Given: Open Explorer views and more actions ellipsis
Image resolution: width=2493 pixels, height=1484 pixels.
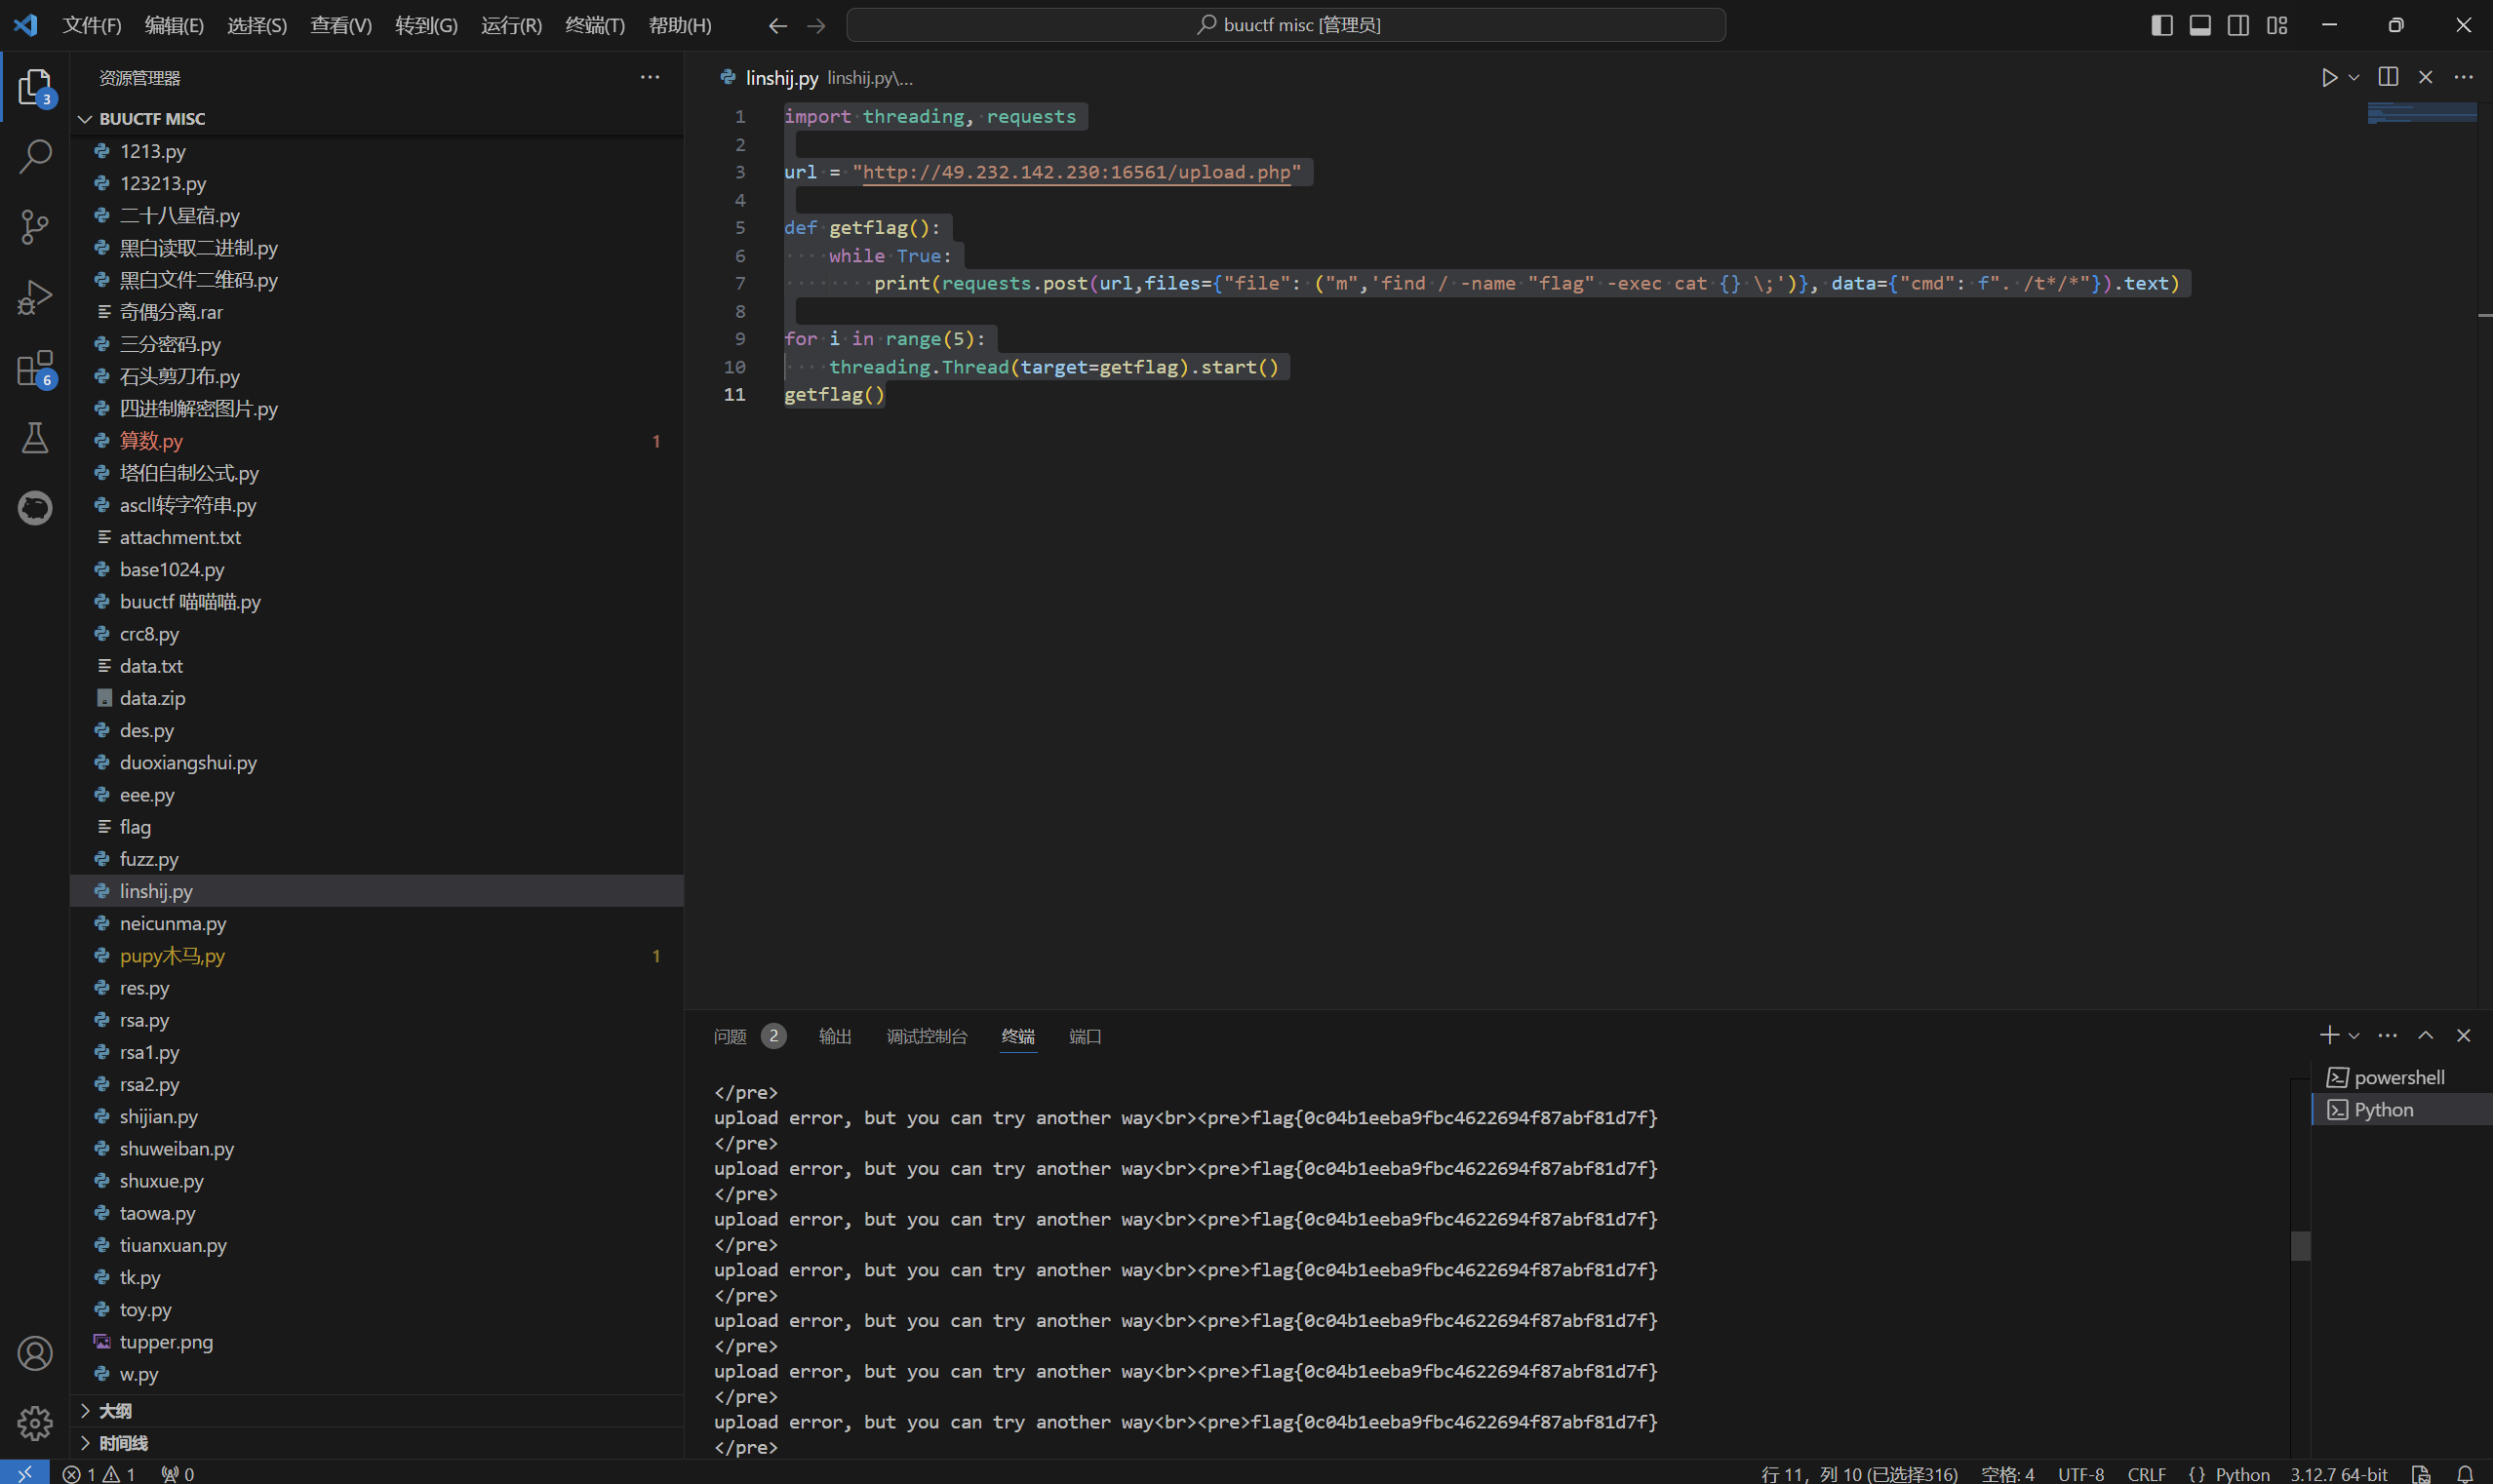Looking at the screenshot, I should 650,77.
